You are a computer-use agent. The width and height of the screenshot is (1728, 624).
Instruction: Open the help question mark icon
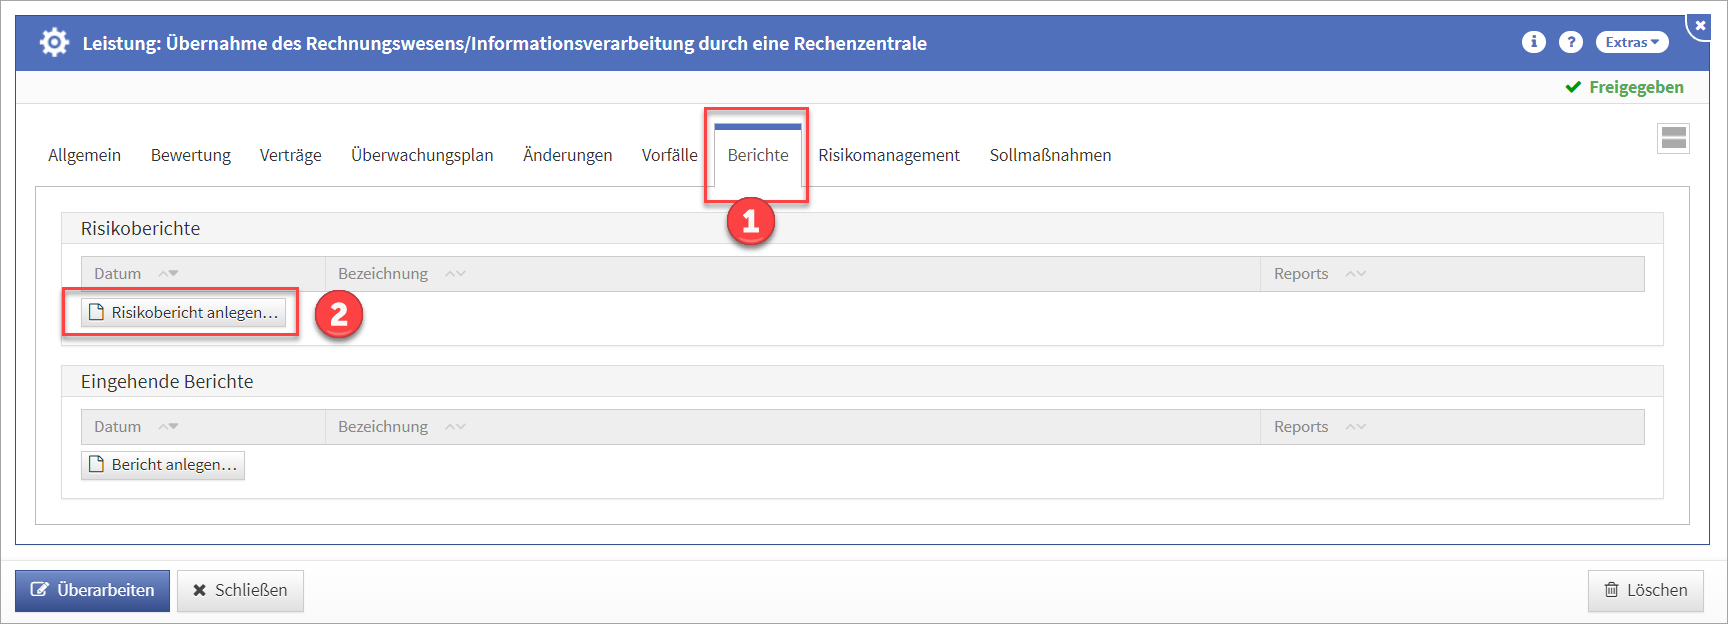point(1571,42)
